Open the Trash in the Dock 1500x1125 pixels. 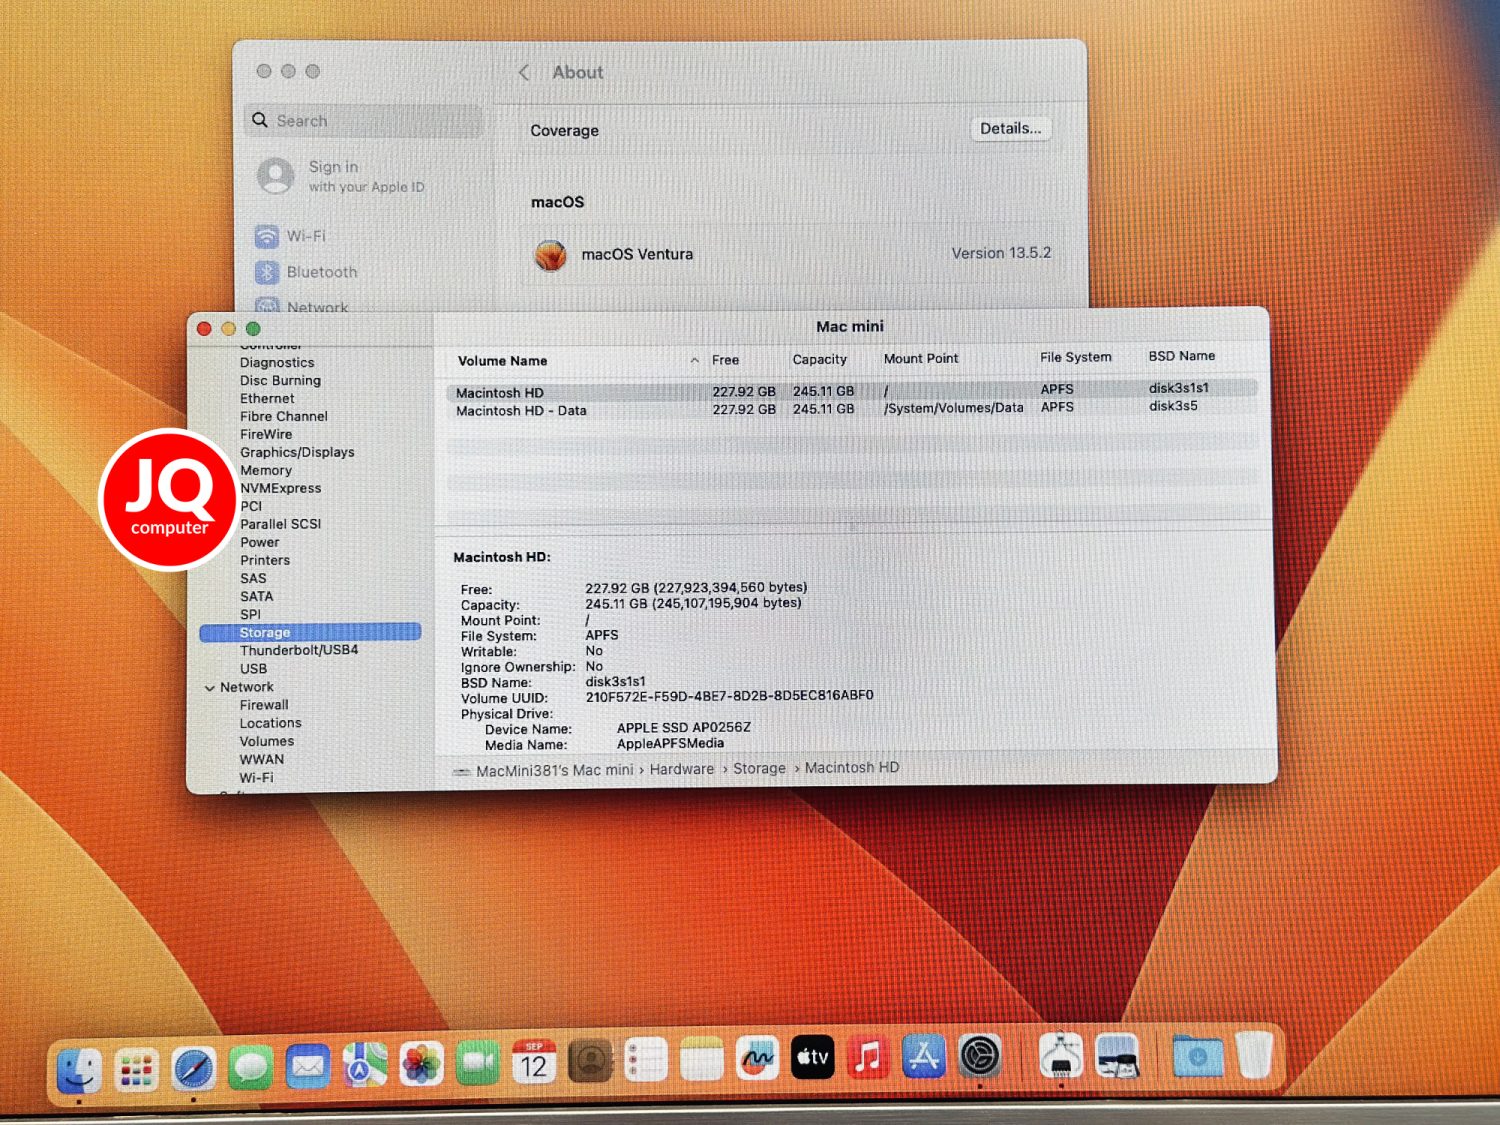tap(1254, 1054)
